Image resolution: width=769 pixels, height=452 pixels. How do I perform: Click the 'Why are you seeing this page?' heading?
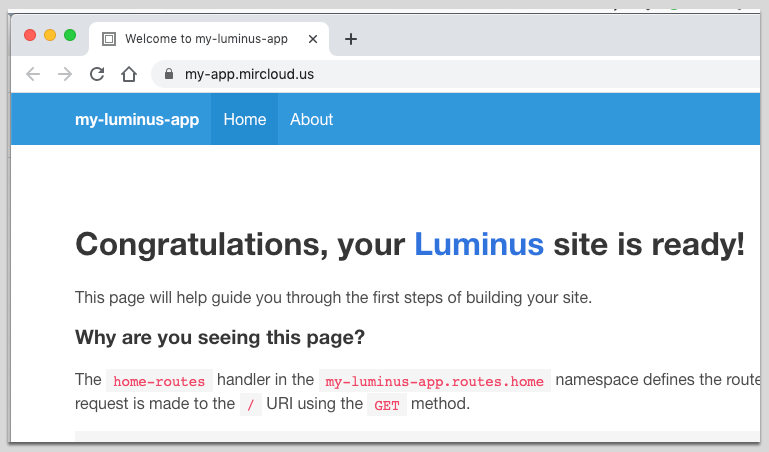coord(220,337)
